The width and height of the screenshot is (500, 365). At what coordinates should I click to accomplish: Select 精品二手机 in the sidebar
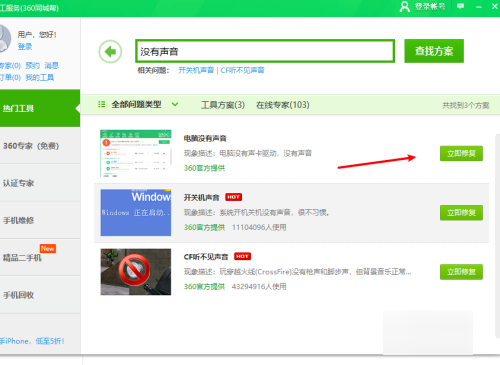(x=40, y=258)
